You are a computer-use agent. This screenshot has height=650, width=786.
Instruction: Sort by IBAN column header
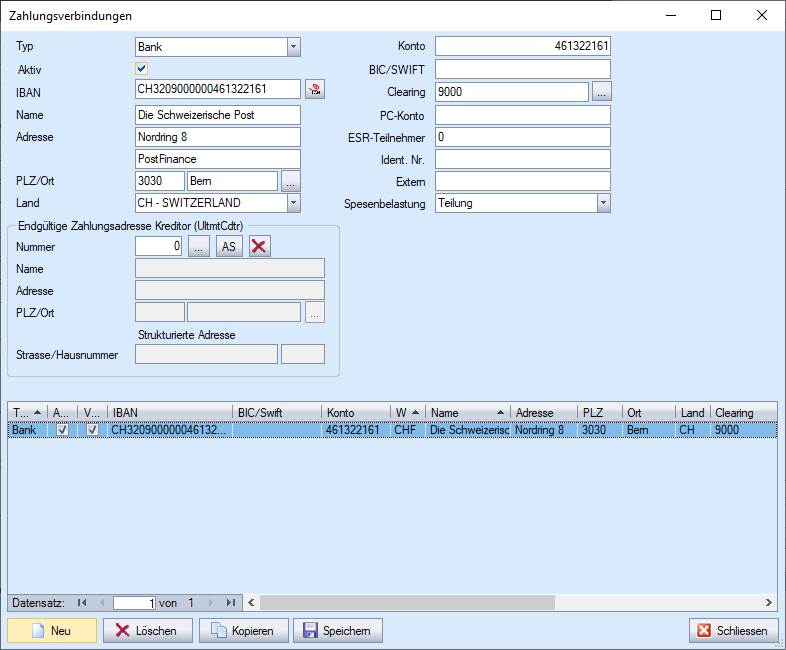click(170, 412)
